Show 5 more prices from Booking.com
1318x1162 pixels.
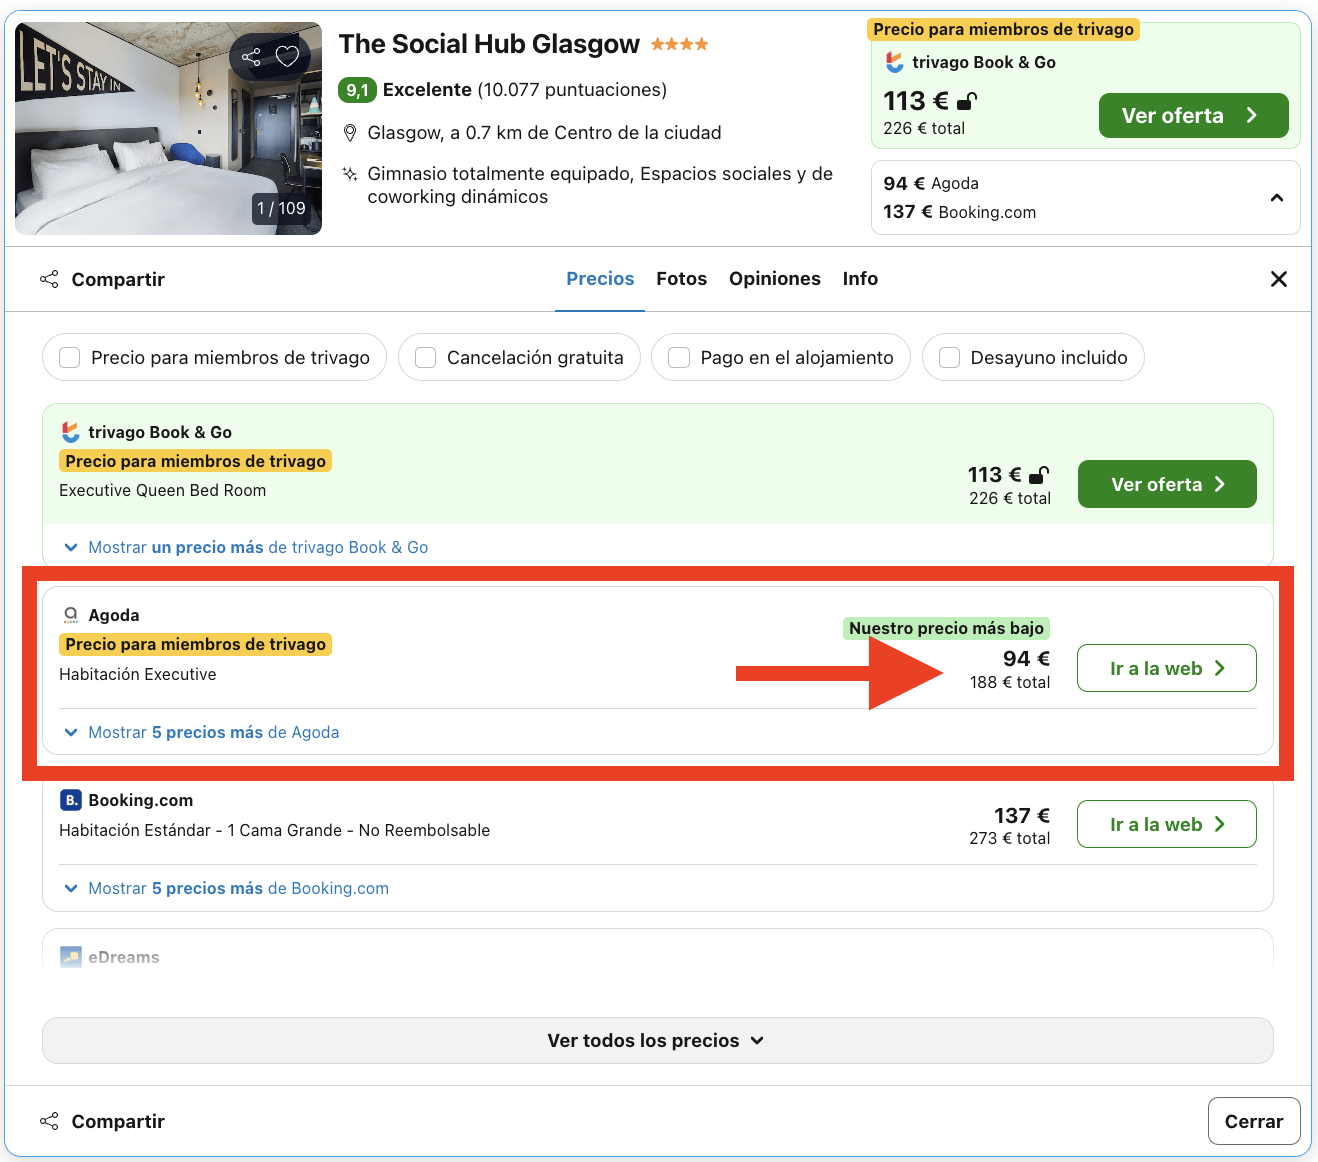(238, 888)
